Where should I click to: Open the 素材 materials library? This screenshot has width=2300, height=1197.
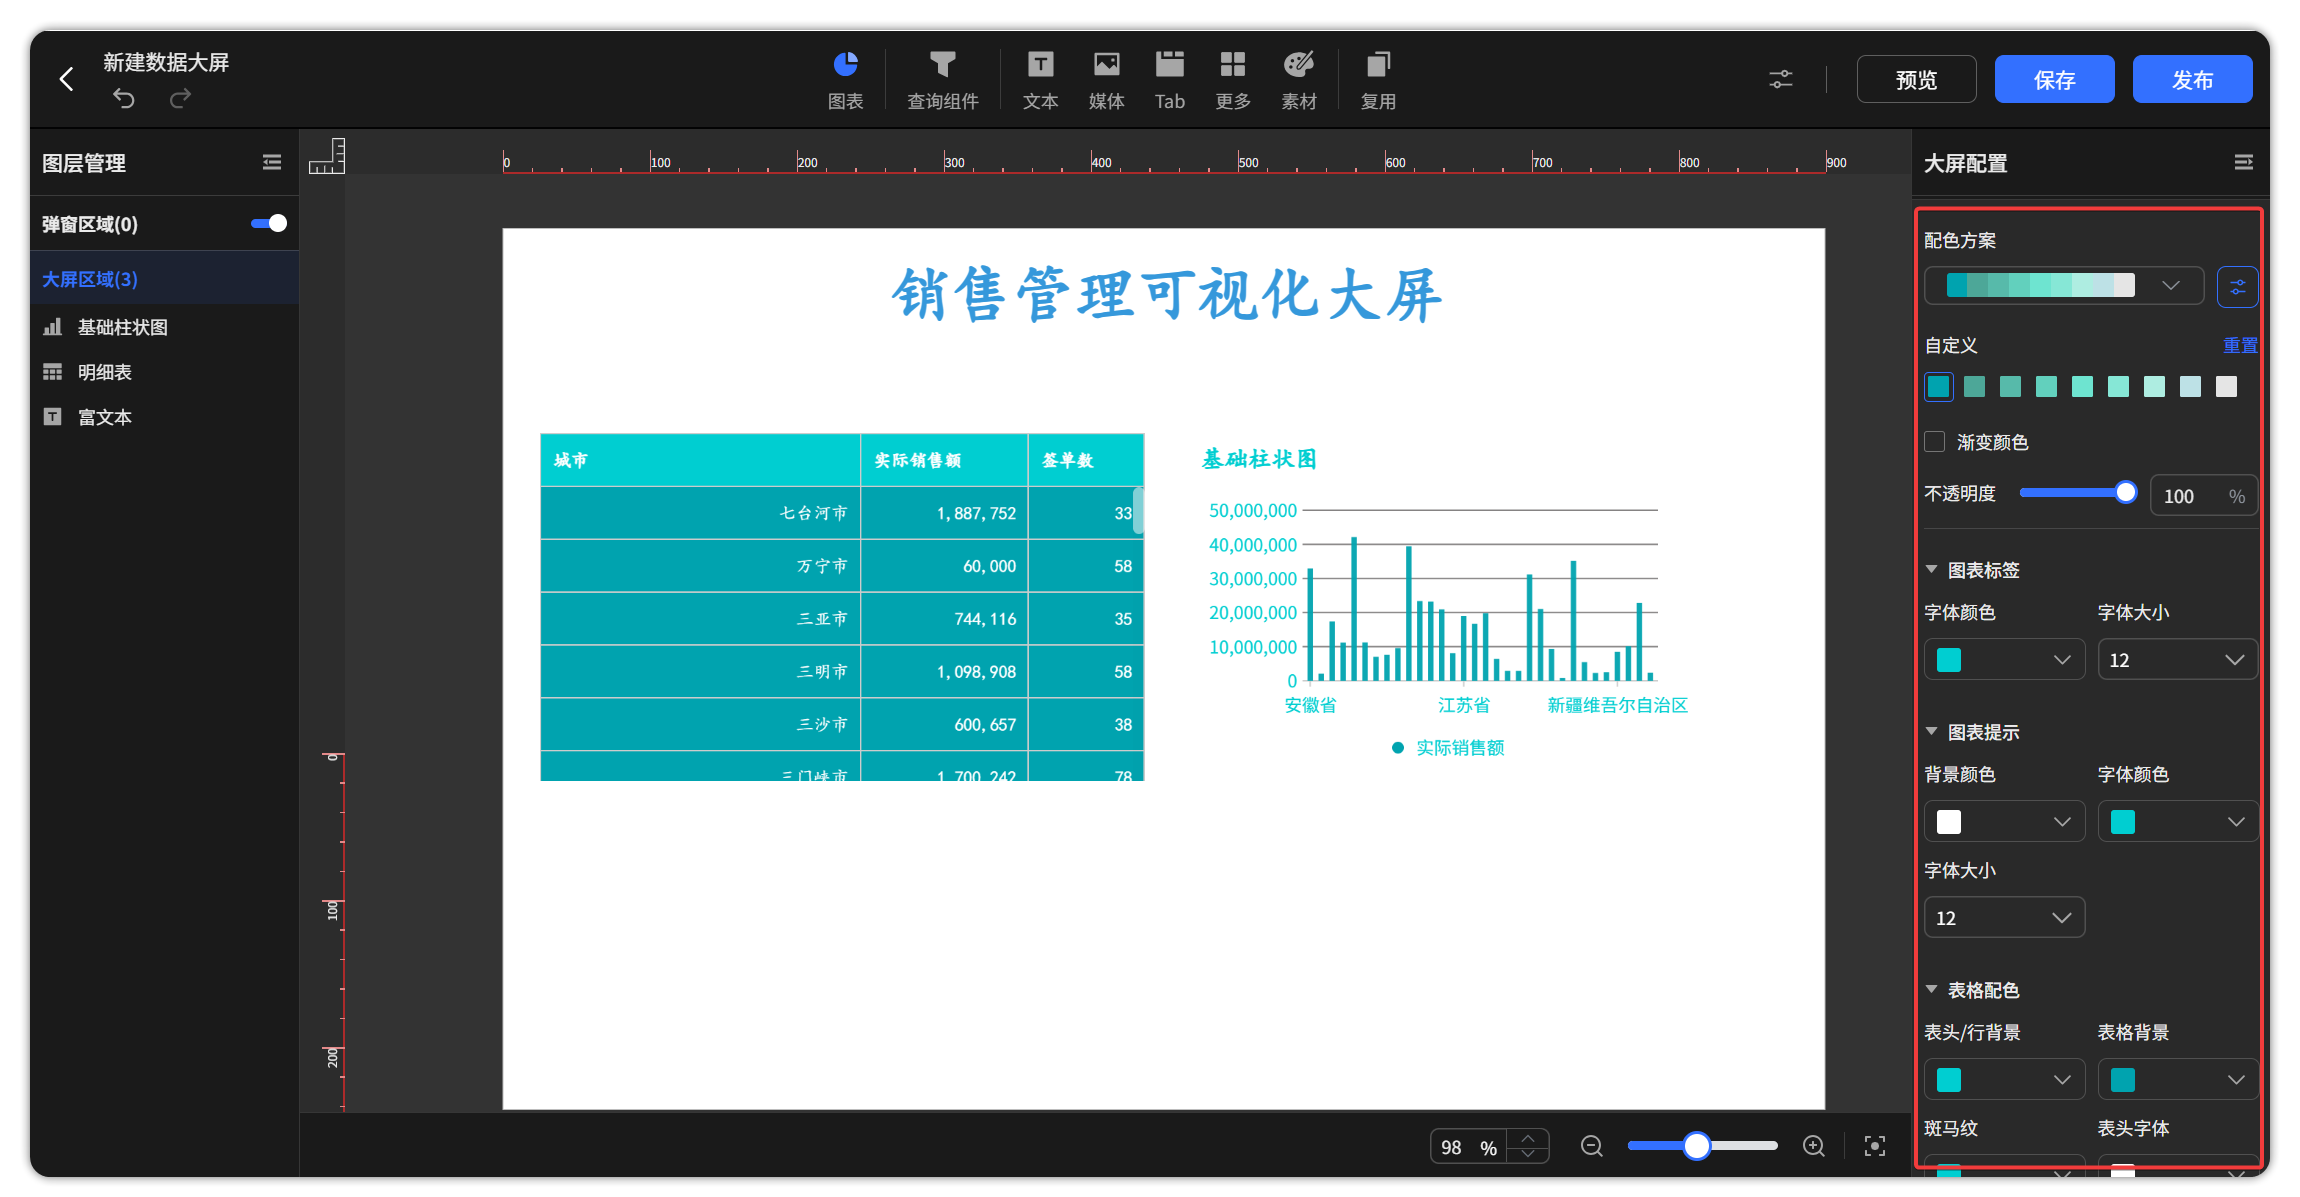[x=1299, y=80]
